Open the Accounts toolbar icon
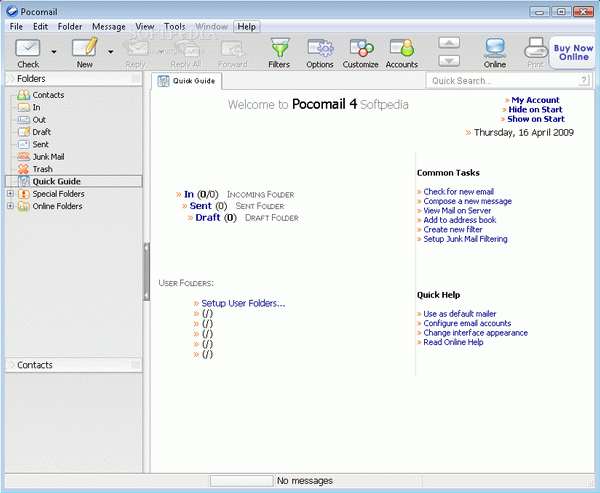 pyautogui.click(x=402, y=48)
